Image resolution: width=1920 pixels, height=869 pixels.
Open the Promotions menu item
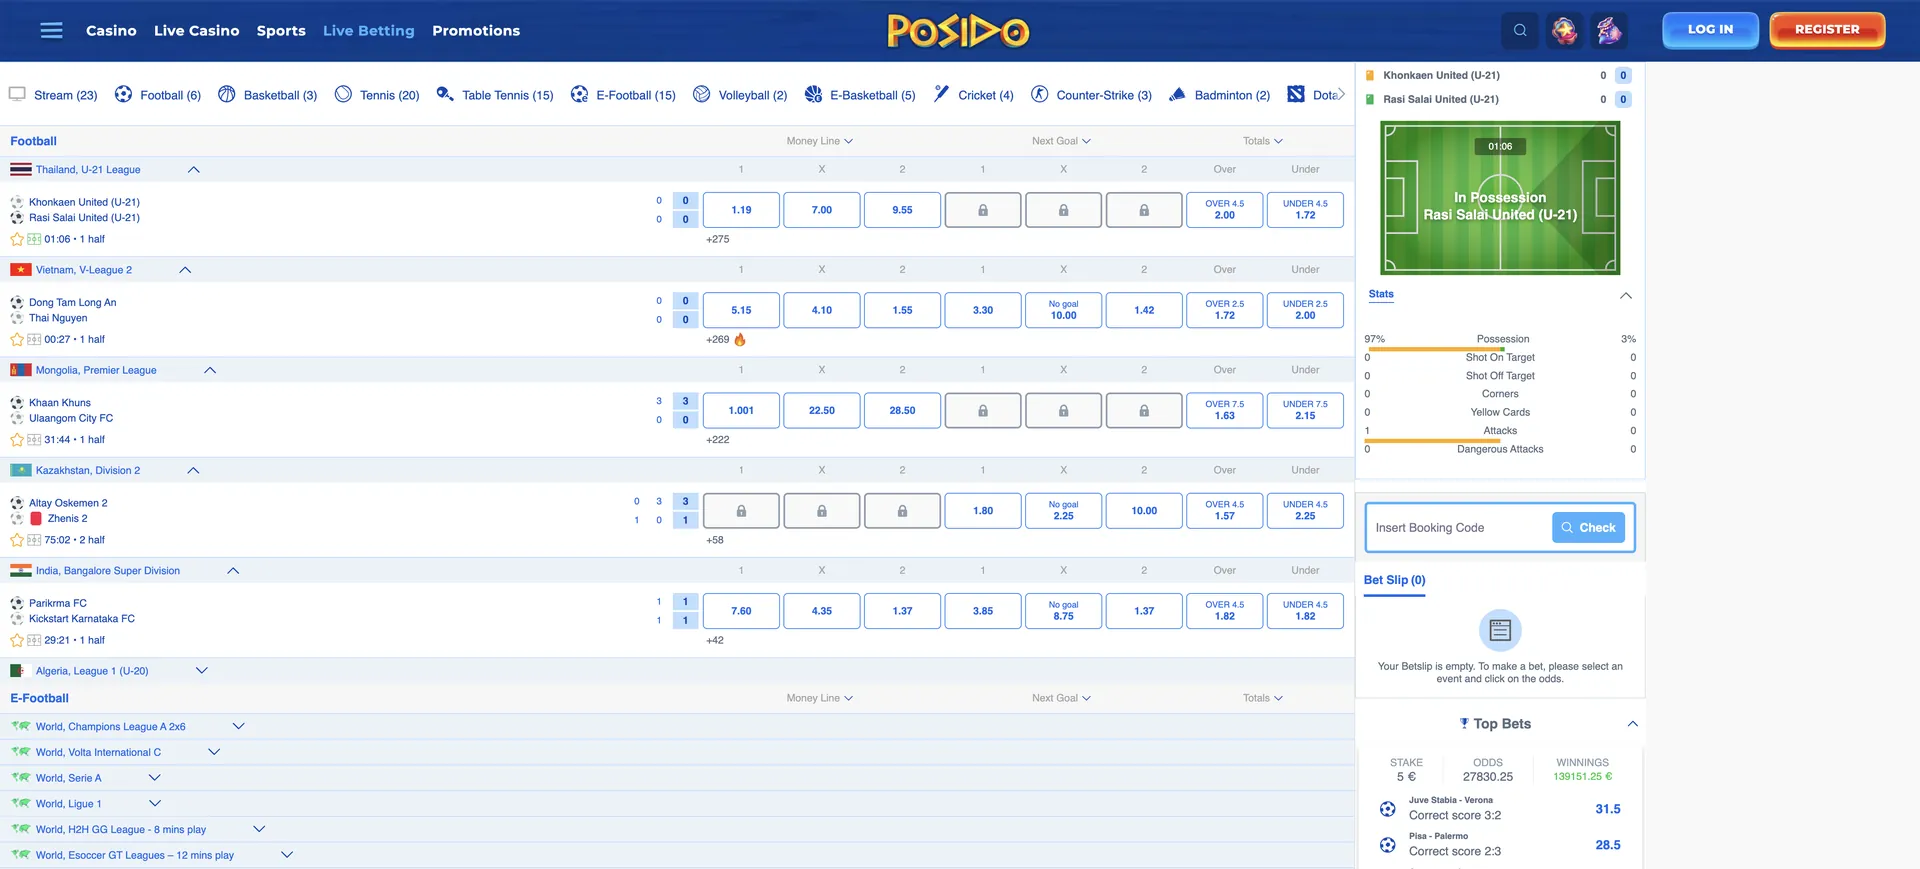[x=476, y=31]
